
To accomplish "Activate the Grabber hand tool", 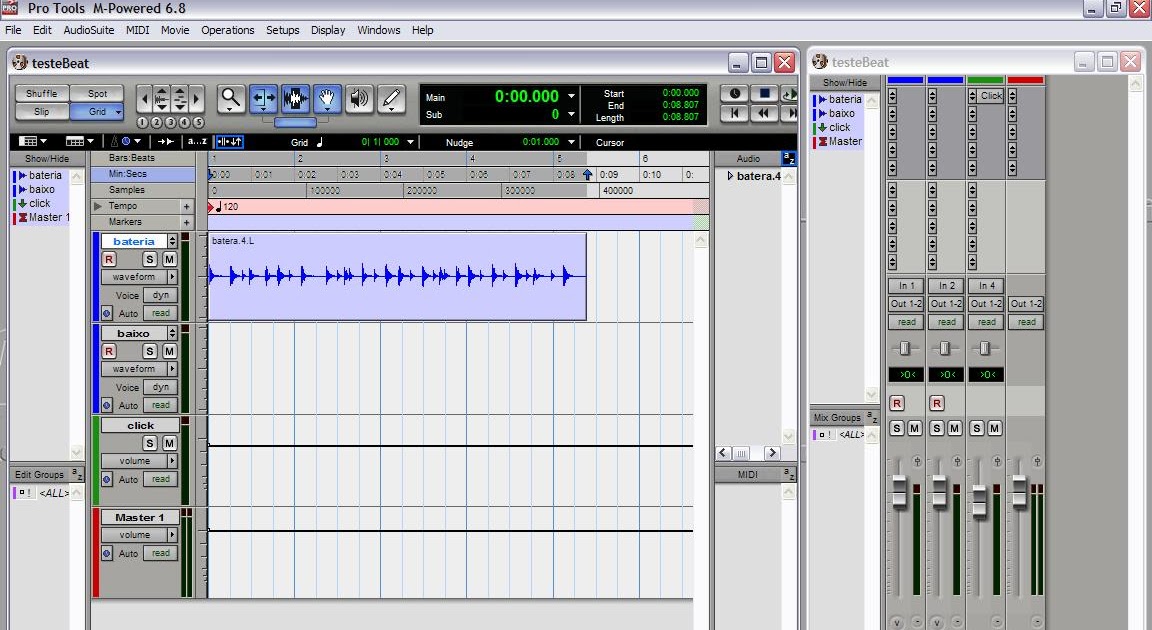I will coord(327,98).
